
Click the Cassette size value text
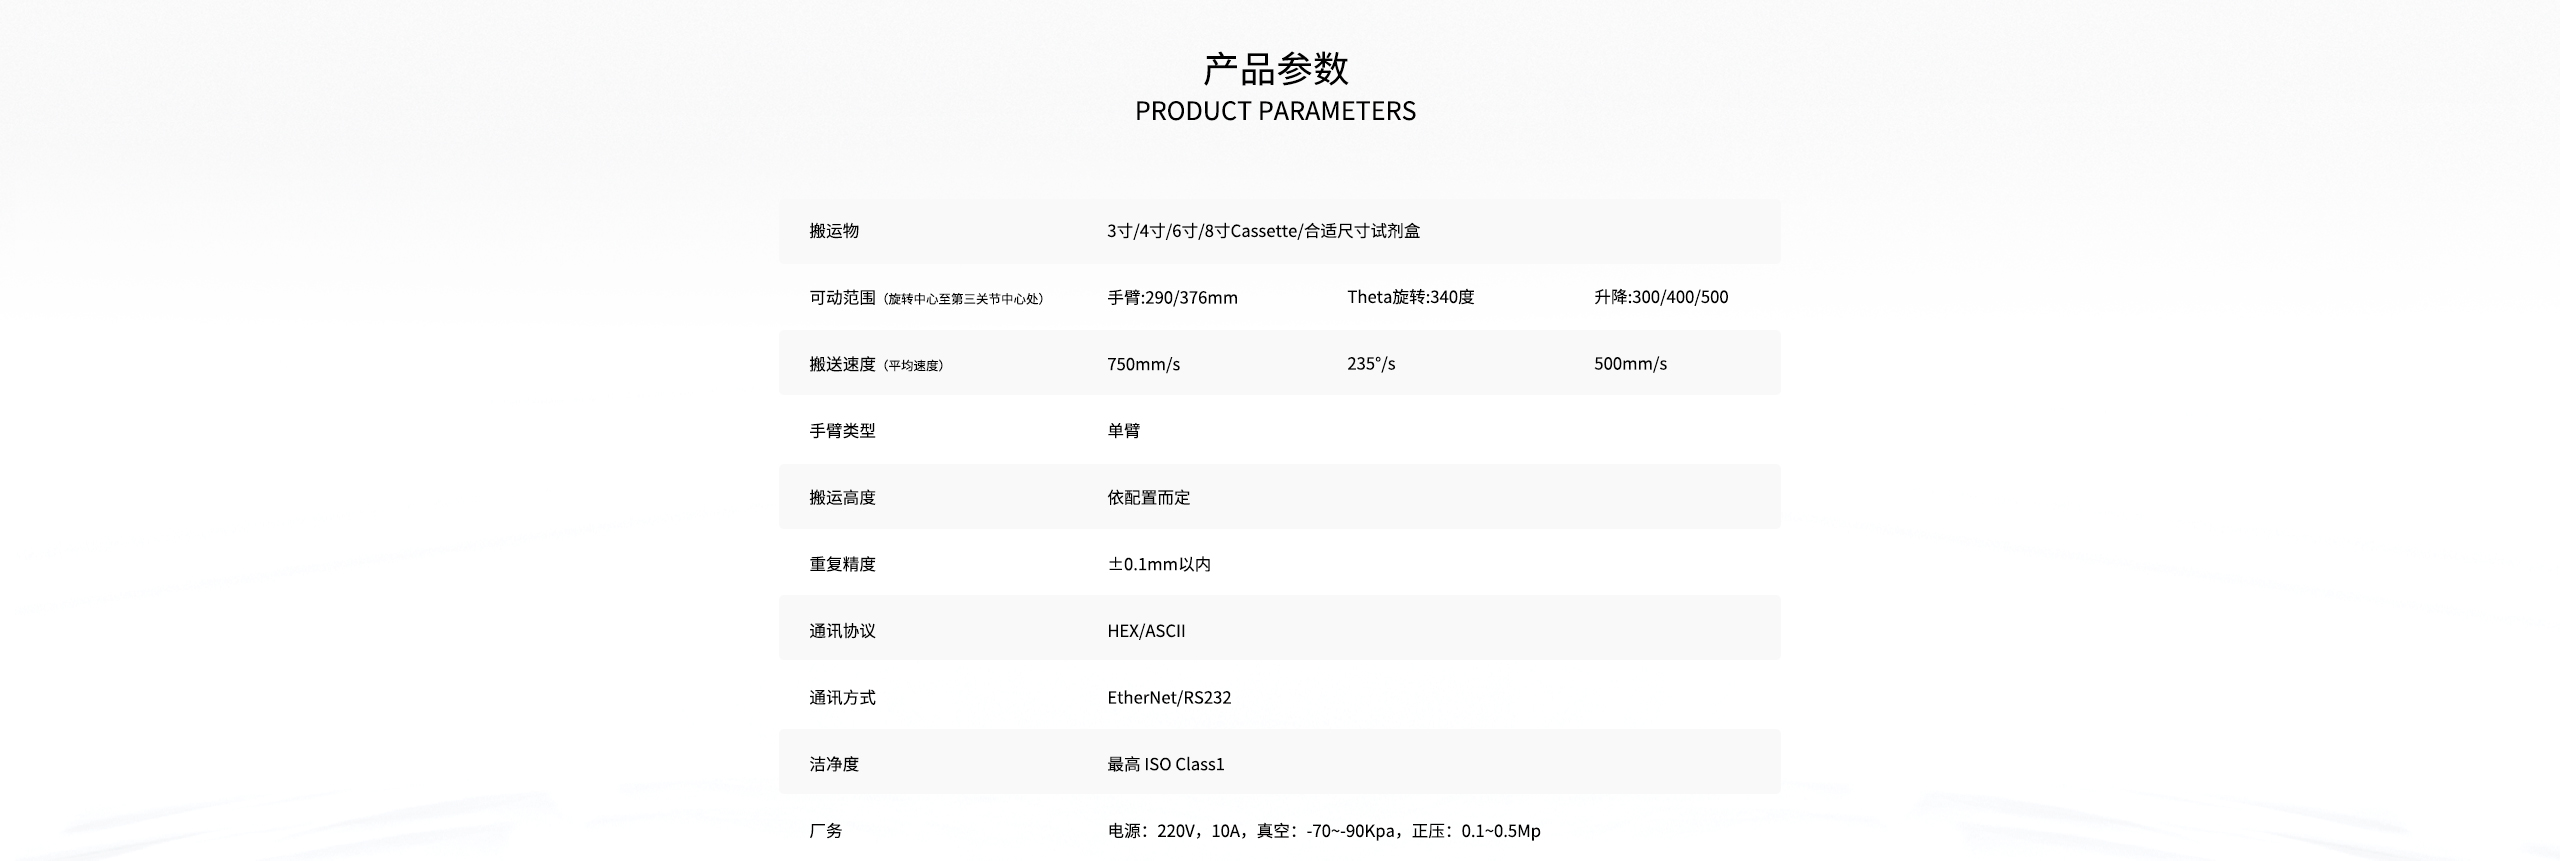[1263, 231]
